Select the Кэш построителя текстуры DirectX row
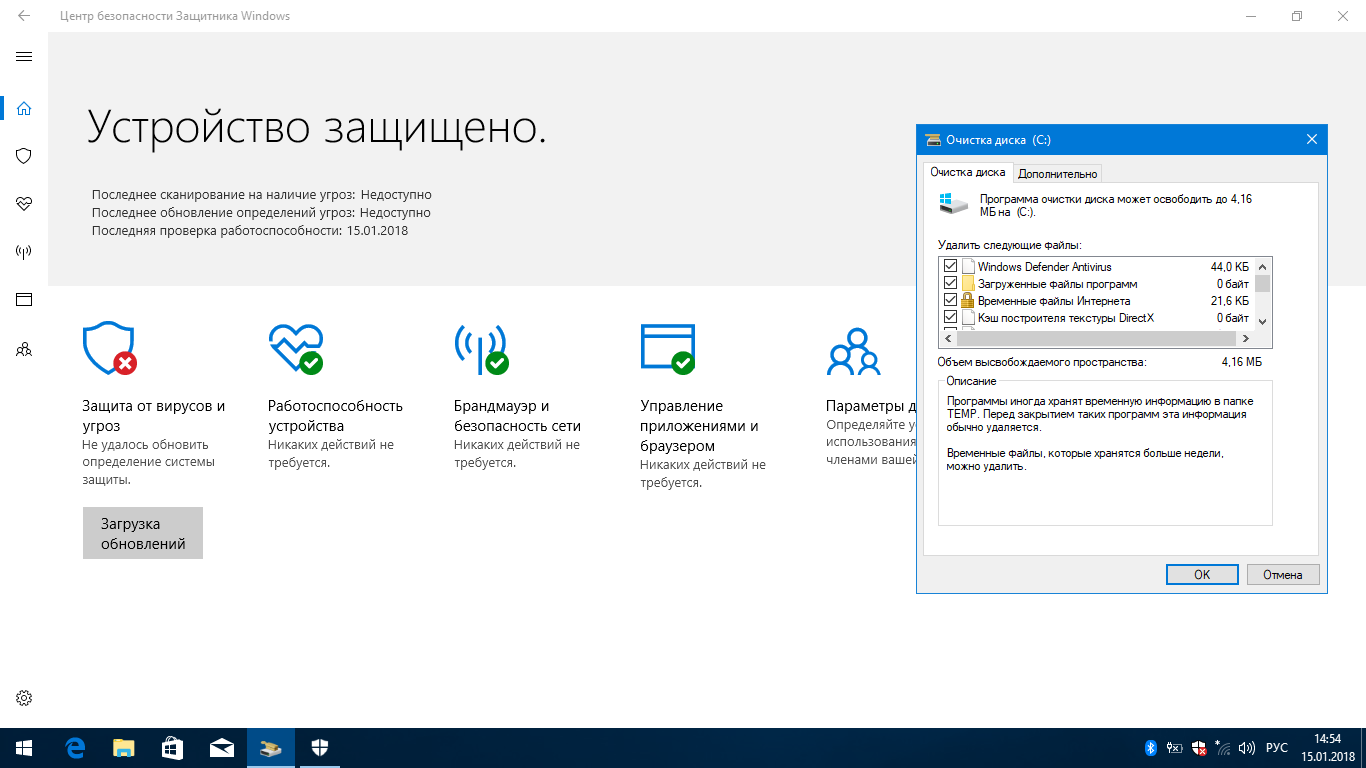 (x=1096, y=318)
